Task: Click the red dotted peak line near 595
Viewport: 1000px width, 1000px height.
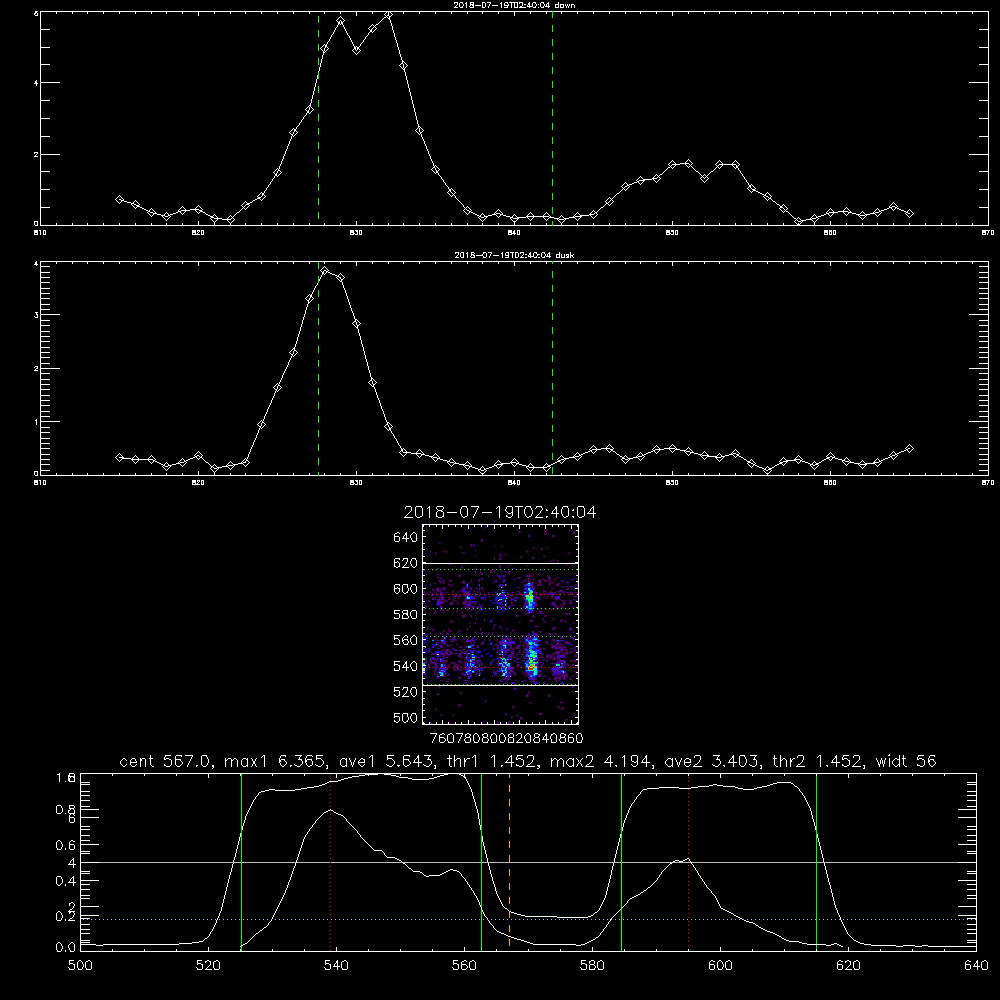Action: pyautogui.click(x=689, y=861)
